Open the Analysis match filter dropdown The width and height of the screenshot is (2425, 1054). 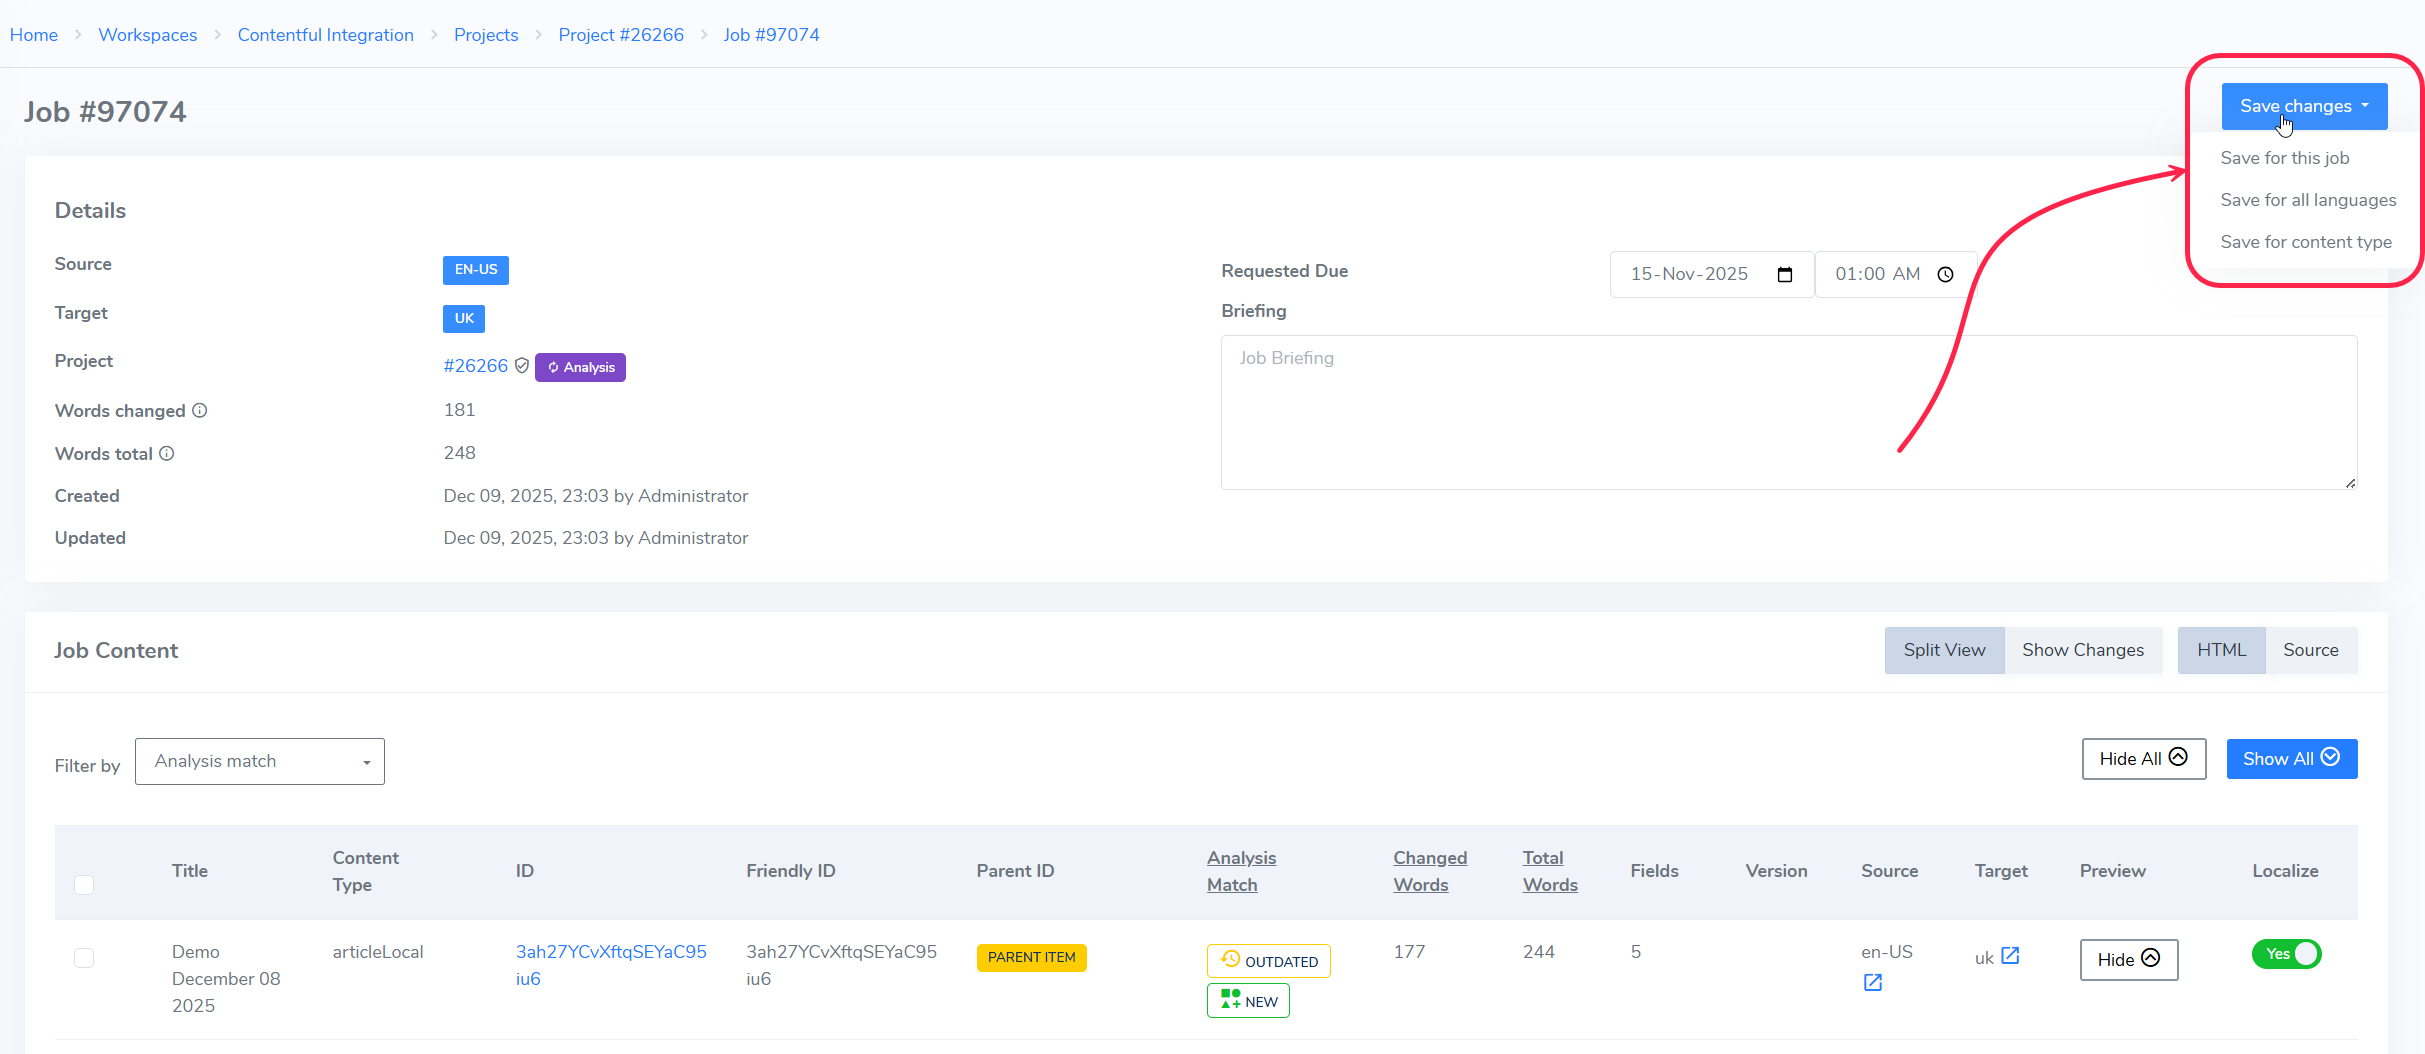(x=260, y=761)
